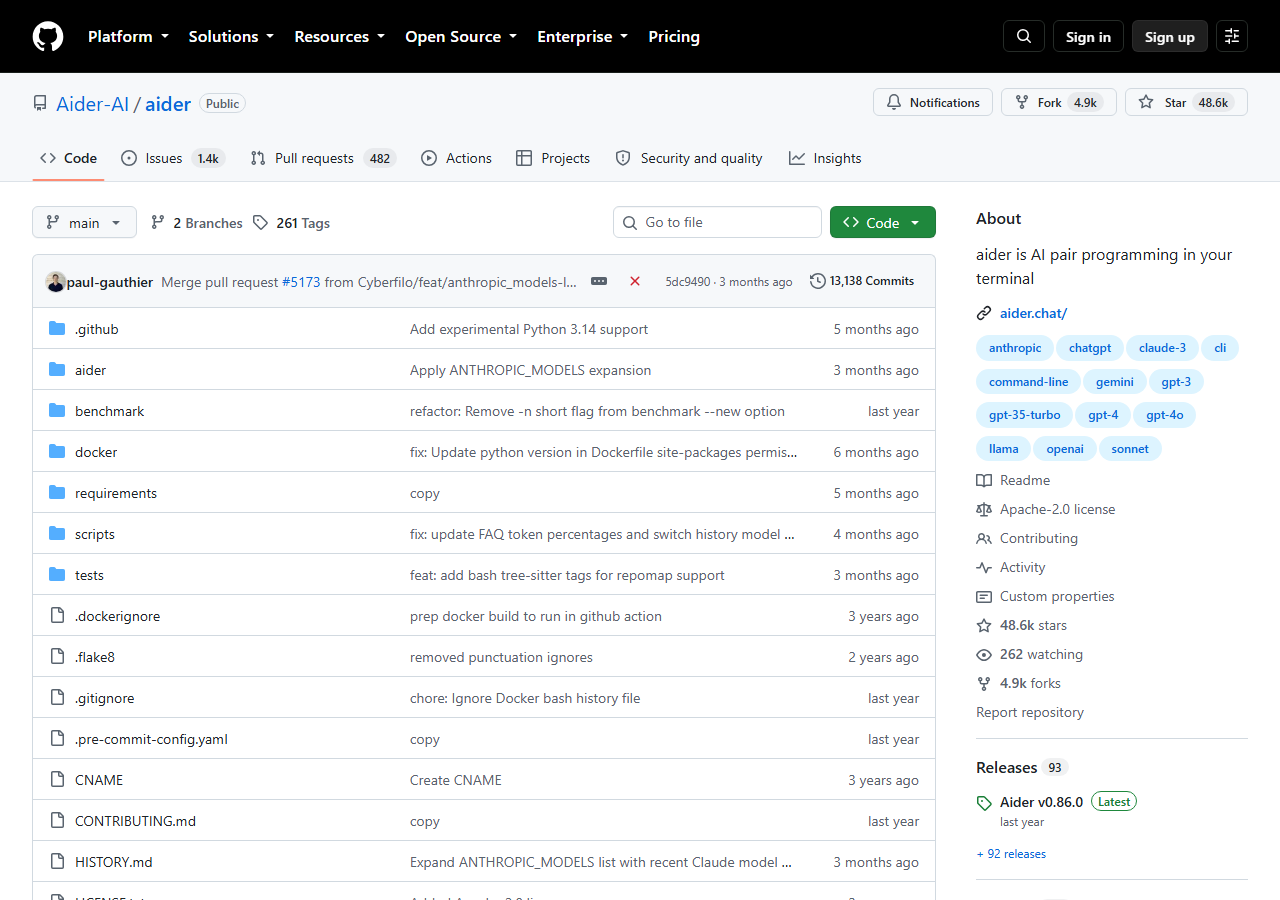
Task: Open the green Code dropdown button
Action: pos(883,222)
